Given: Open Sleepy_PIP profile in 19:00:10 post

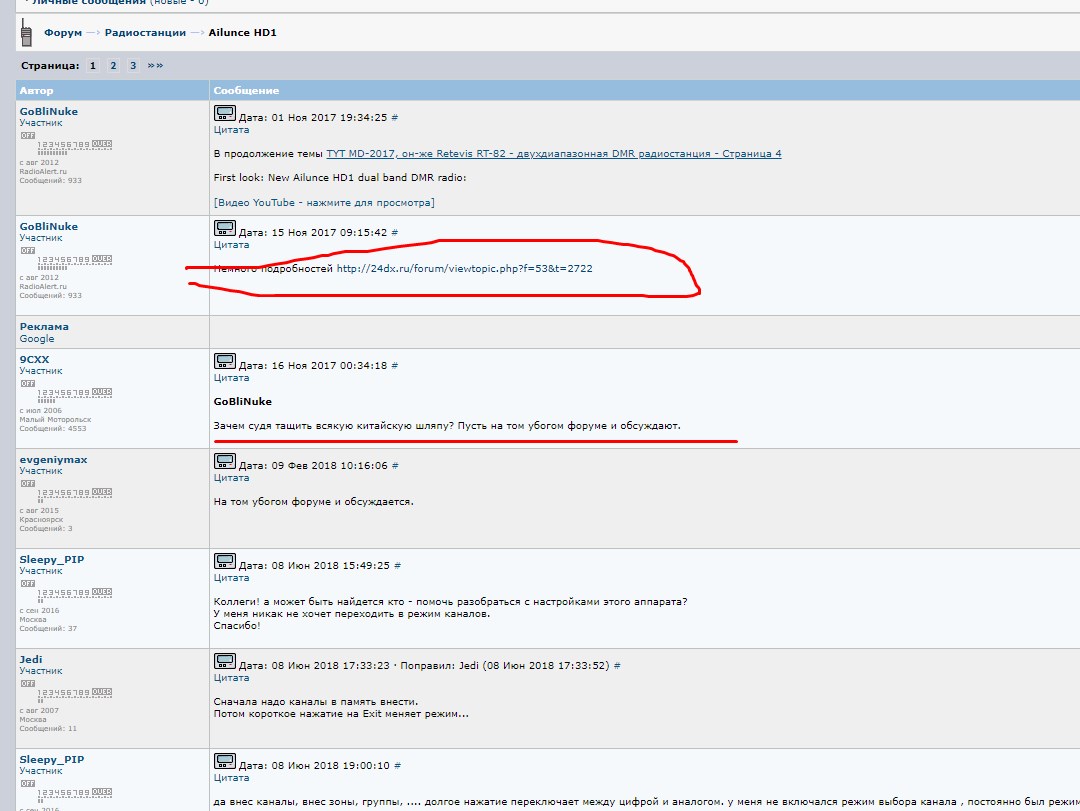Looking at the screenshot, I should point(52,759).
